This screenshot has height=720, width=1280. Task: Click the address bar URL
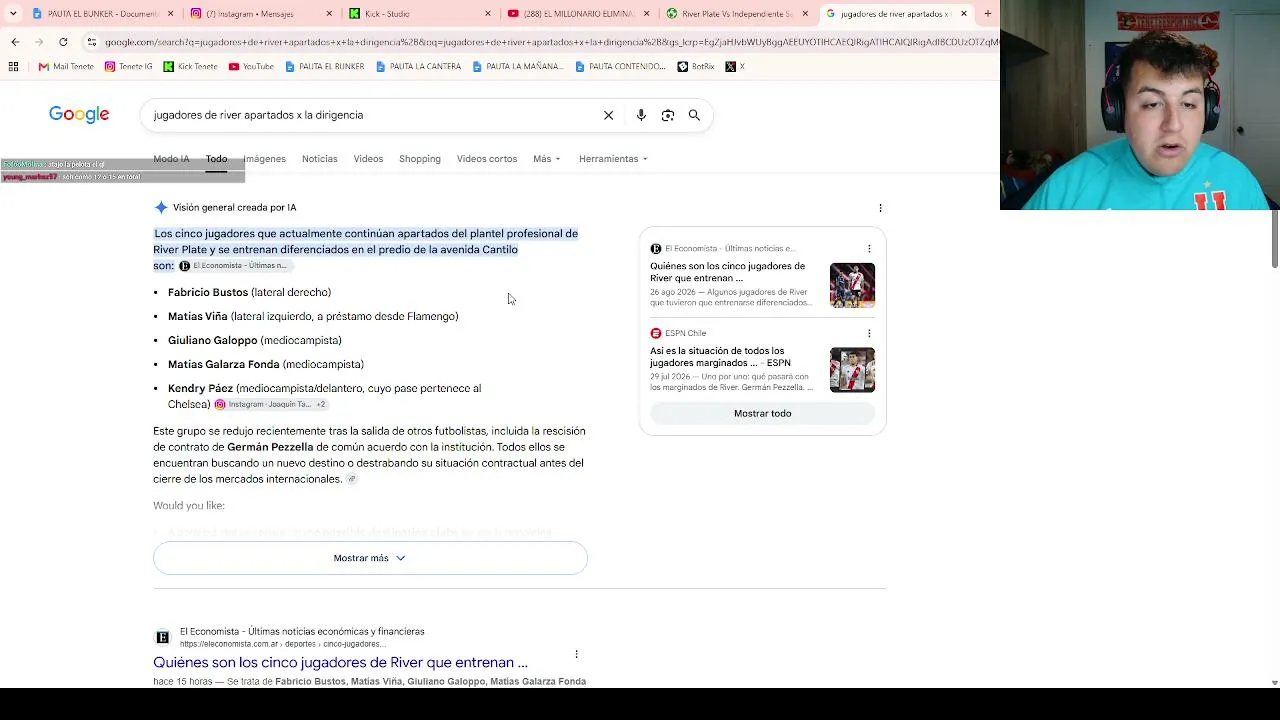550,42
